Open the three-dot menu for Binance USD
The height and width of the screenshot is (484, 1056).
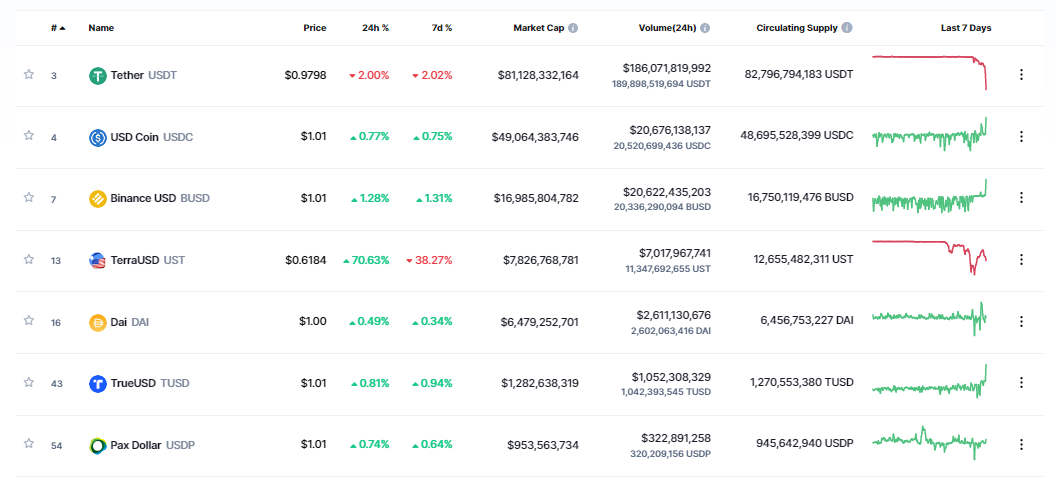[x=1021, y=198]
